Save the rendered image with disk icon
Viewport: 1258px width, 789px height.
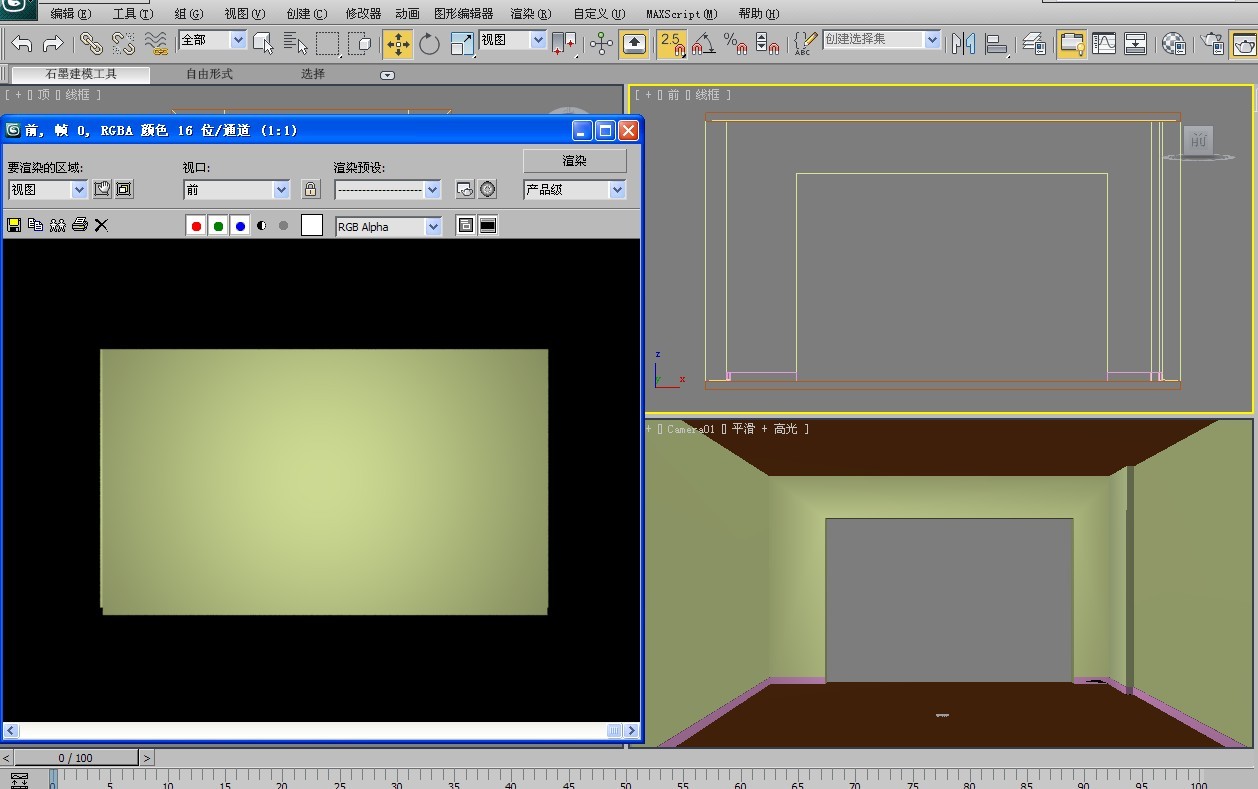tap(14, 225)
